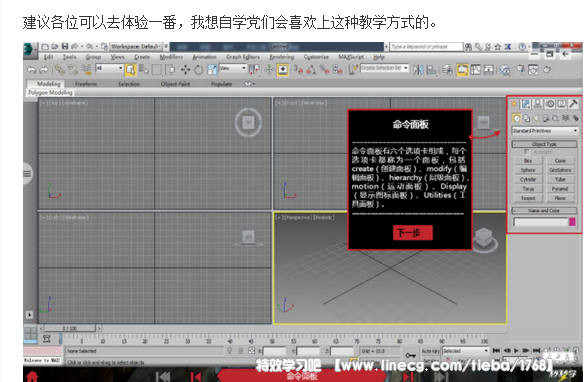Click the Save File floppy icon
This screenshot has height=382, width=587.
[65, 46]
